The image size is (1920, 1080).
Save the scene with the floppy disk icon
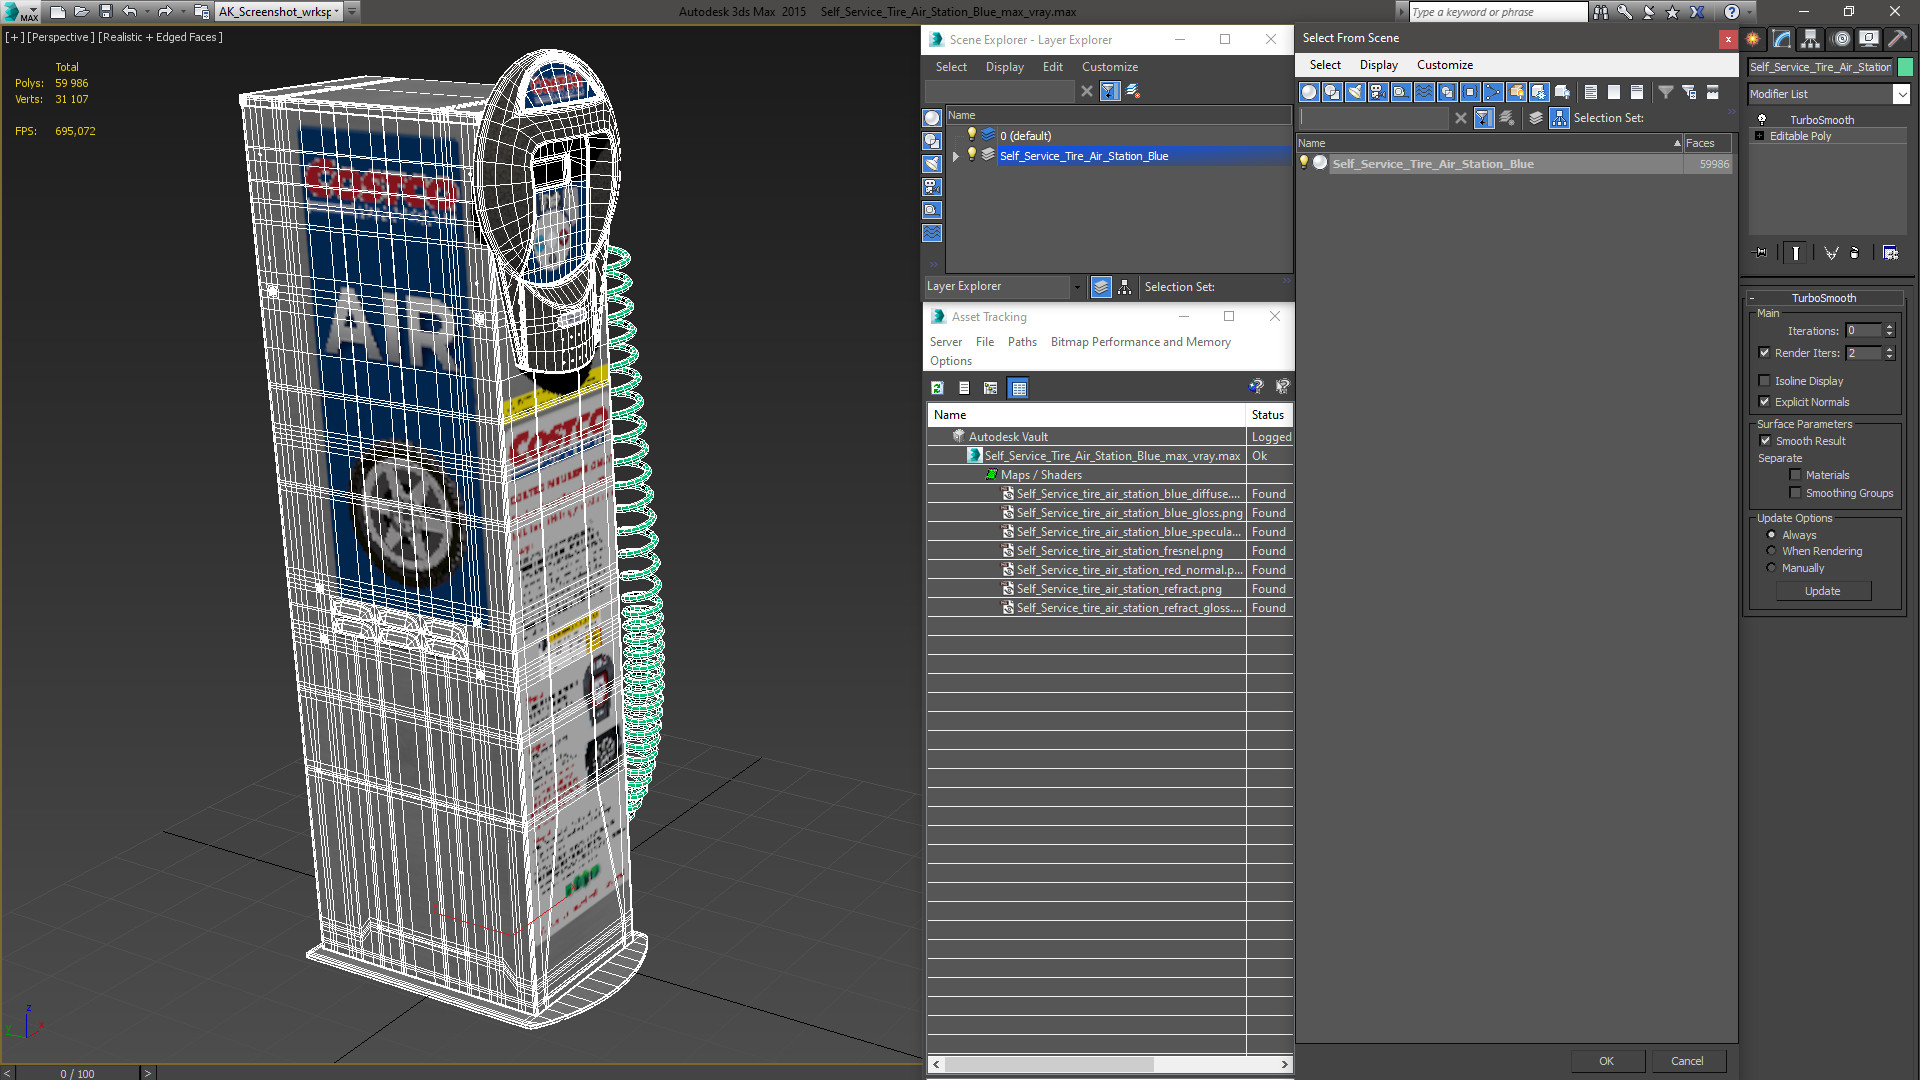pyautogui.click(x=106, y=12)
